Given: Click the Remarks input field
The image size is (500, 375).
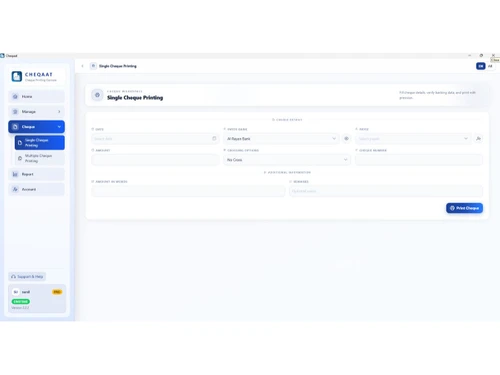Looking at the screenshot, I should point(386,191).
